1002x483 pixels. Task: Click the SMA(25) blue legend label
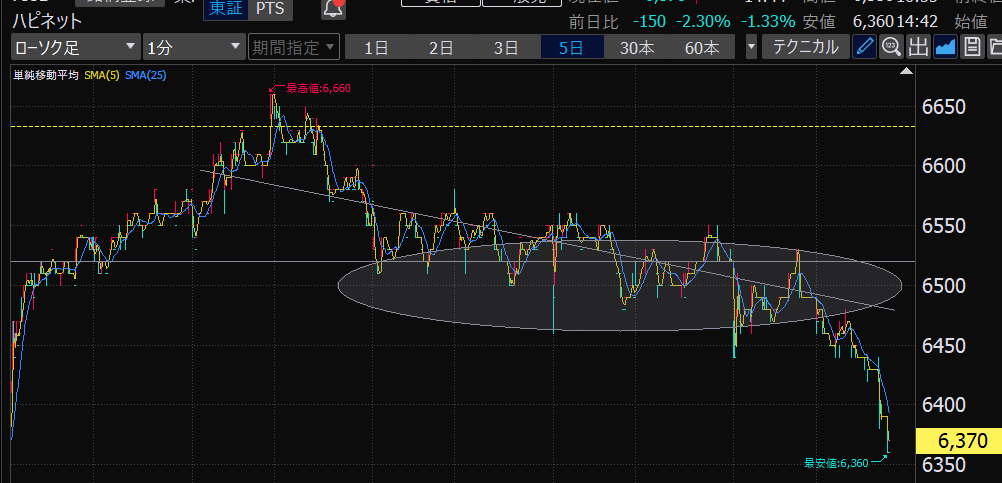pyautogui.click(x=145, y=75)
